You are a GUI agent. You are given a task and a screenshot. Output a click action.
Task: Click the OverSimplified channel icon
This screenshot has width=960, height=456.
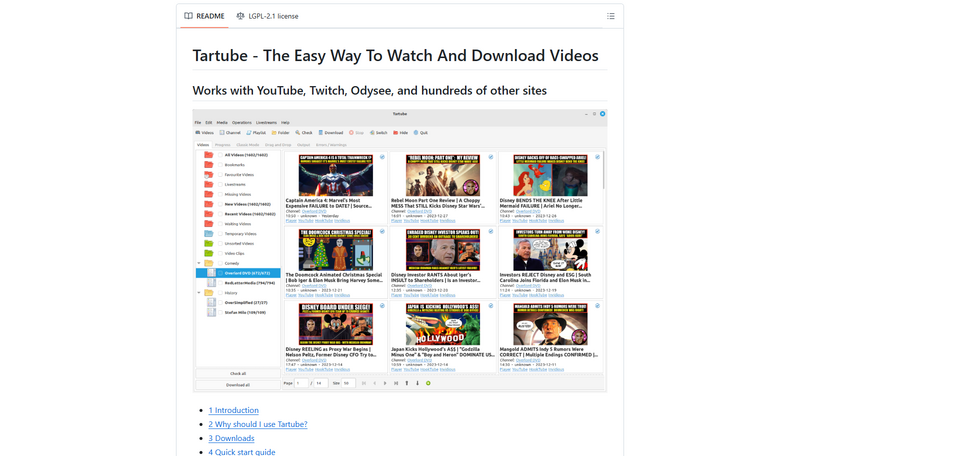click(x=212, y=302)
